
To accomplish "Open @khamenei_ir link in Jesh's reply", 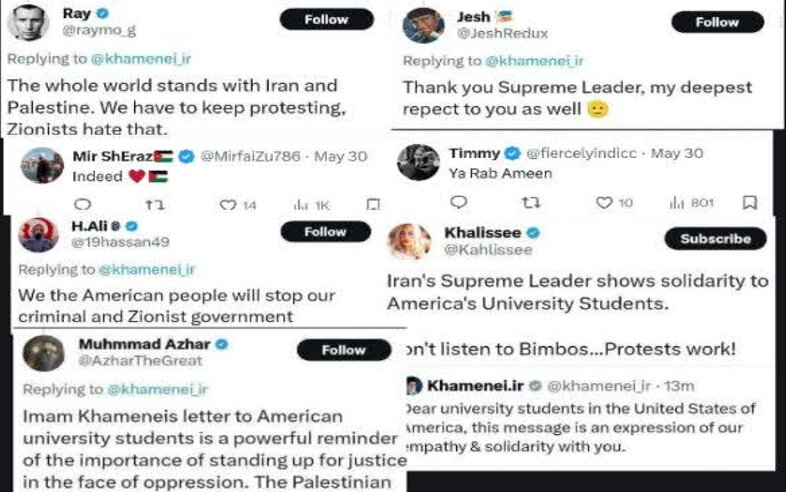I will coord(534,61).
